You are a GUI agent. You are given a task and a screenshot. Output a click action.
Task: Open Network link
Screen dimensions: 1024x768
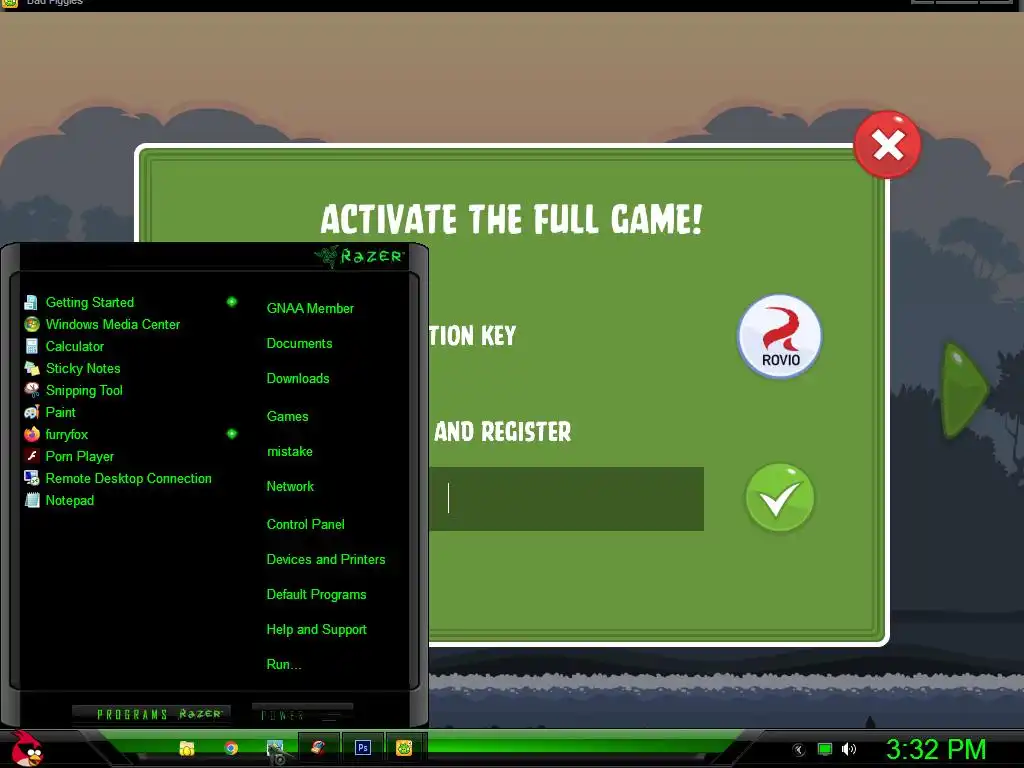290,487
